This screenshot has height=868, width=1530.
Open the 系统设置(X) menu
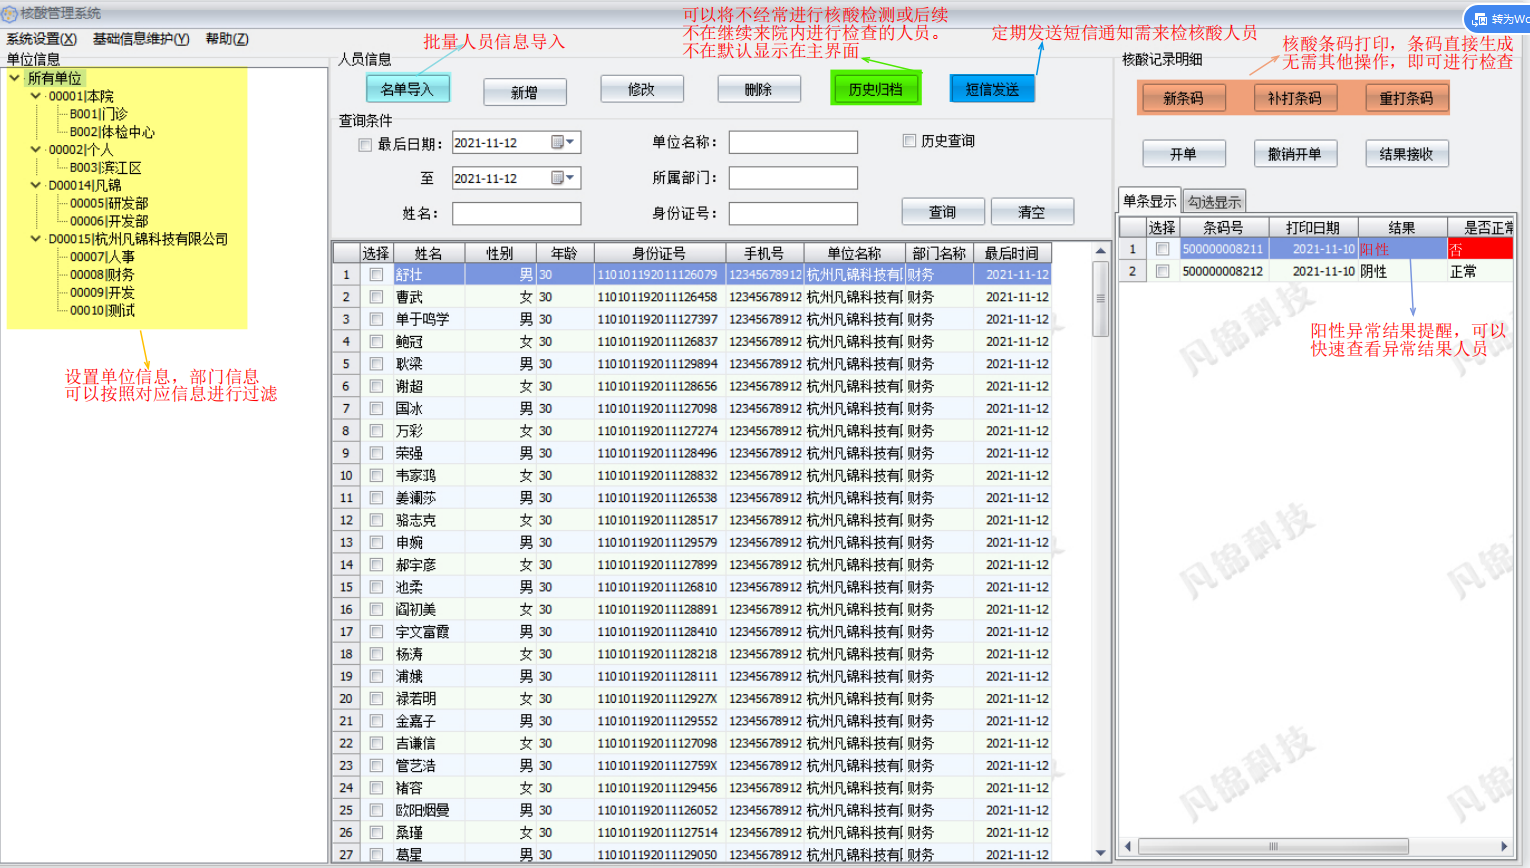(41, 39)
